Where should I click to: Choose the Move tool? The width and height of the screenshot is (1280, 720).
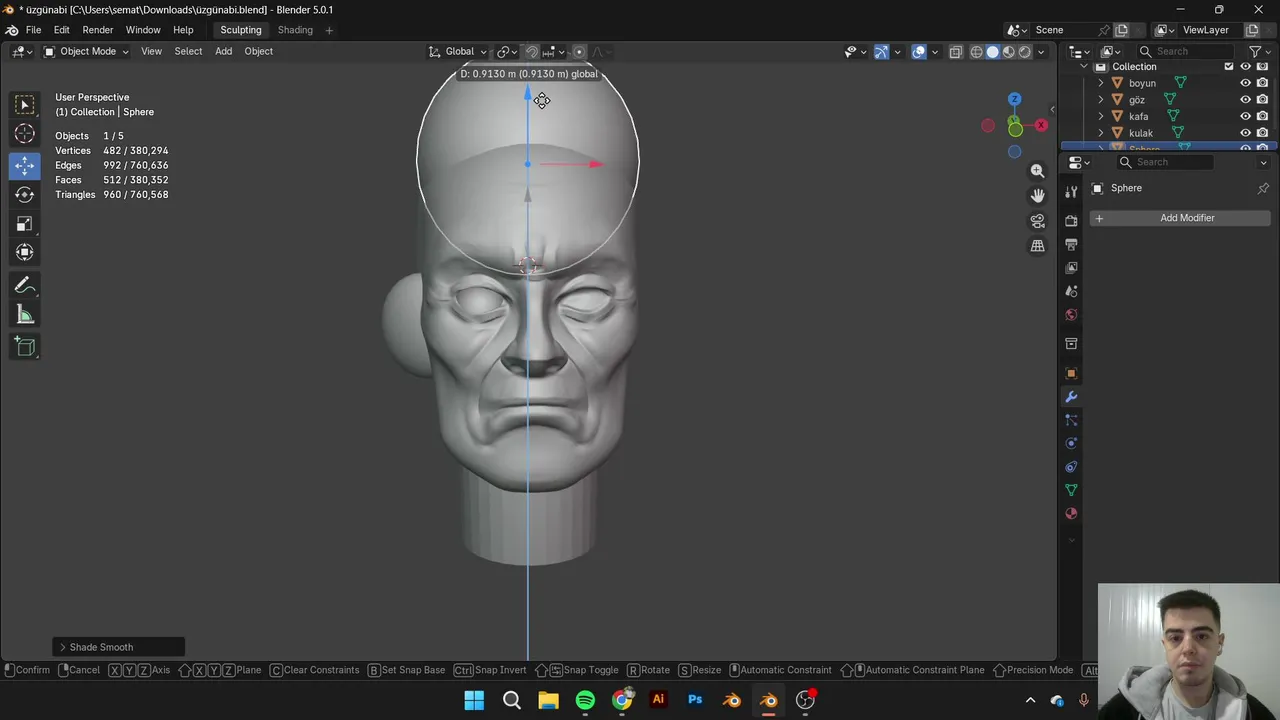click(25, 165)
